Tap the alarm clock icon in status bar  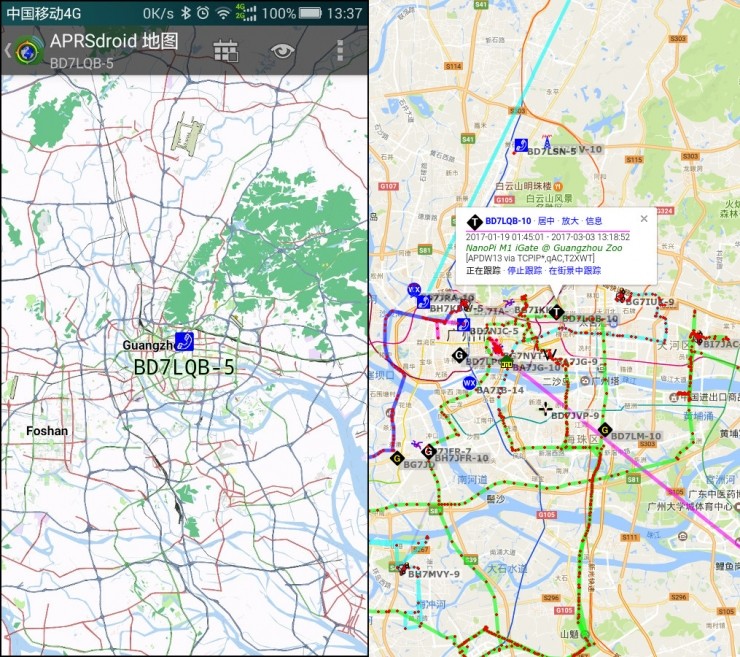[x=203, y=13]
